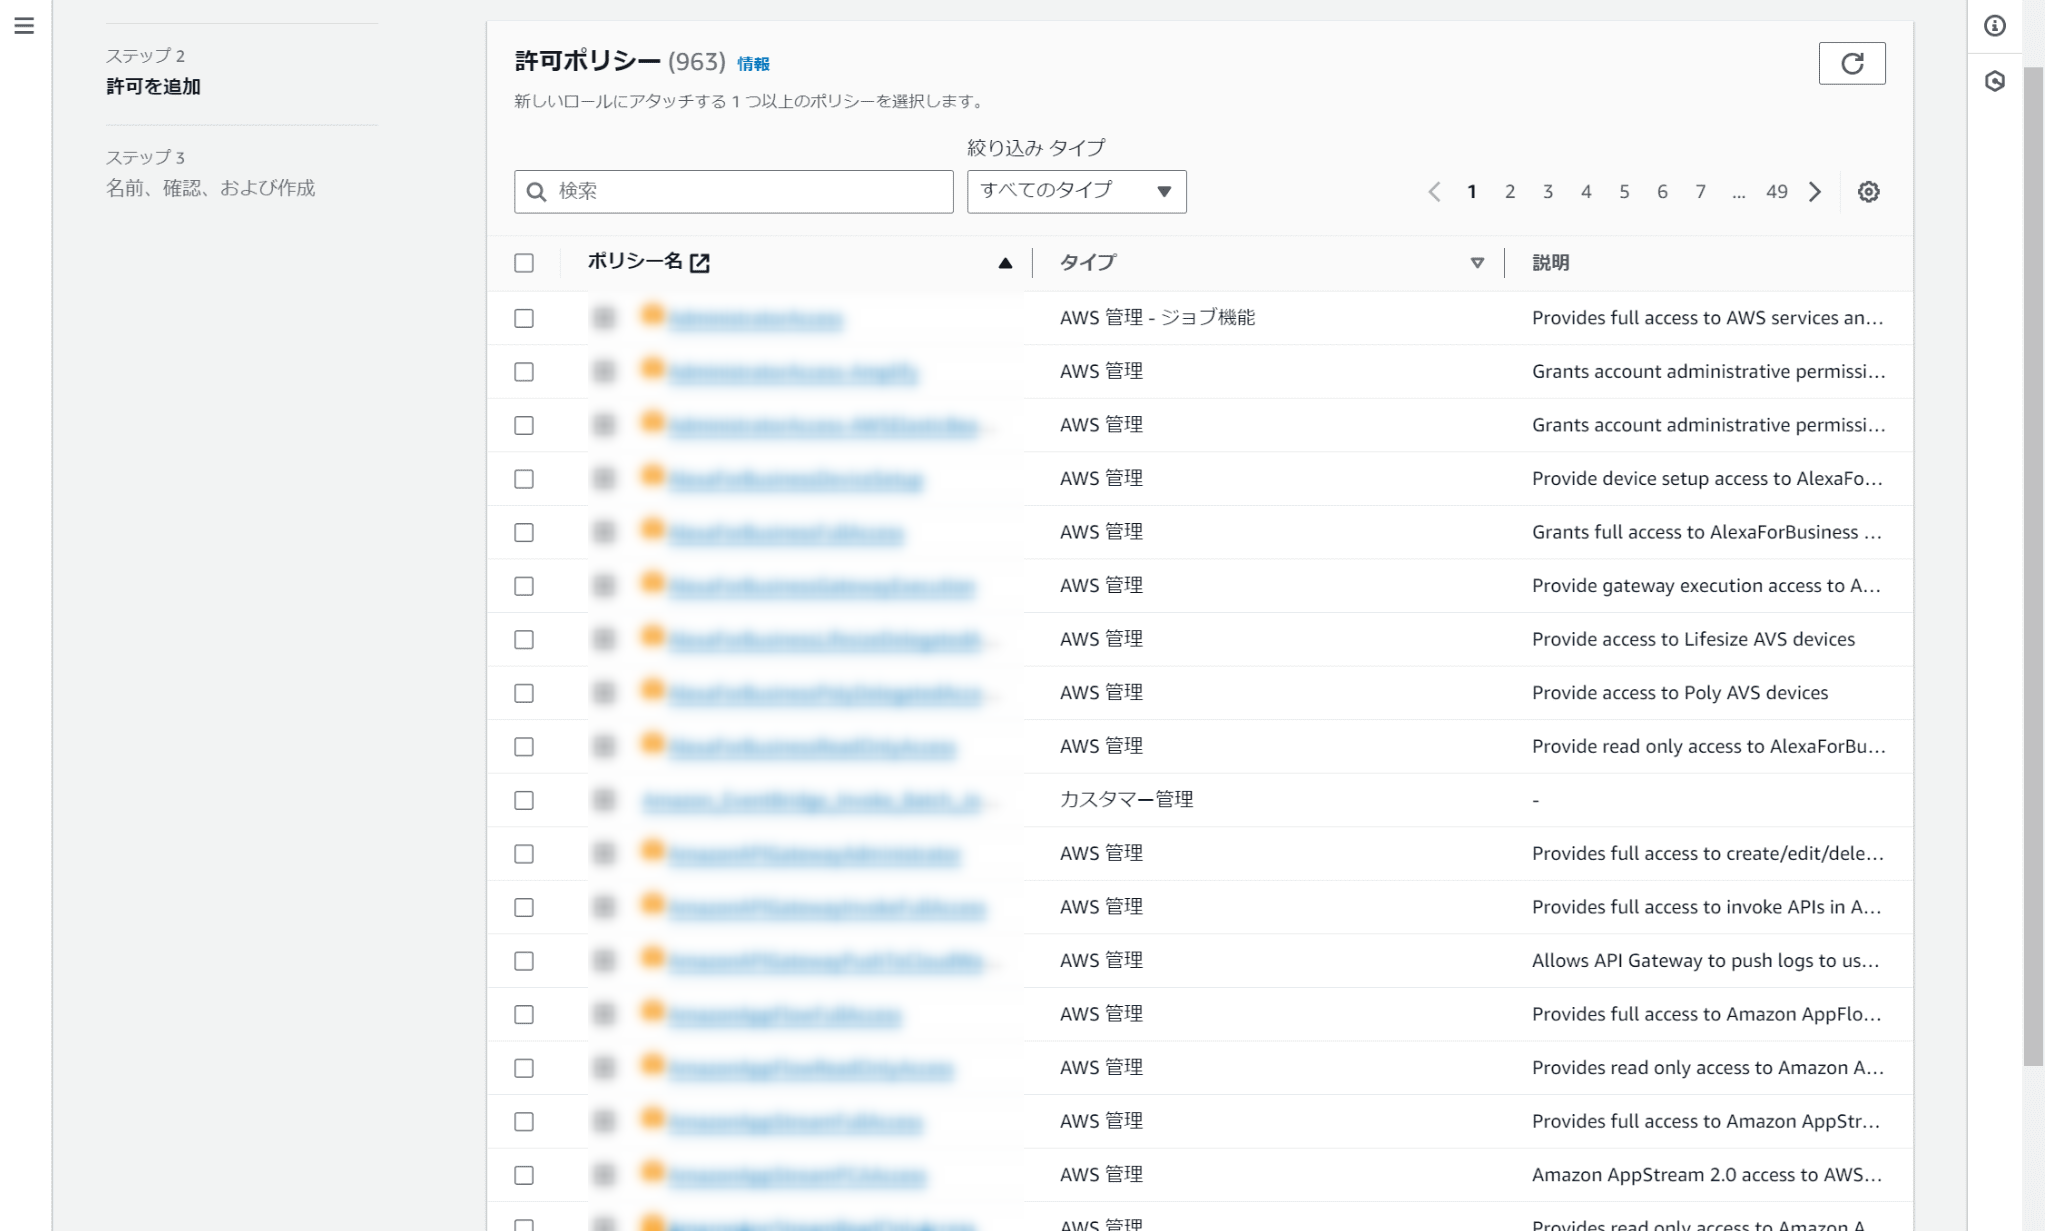Jump to page 49 of the policy list
2045x1231 pixels.
[x=1776, y=191]
